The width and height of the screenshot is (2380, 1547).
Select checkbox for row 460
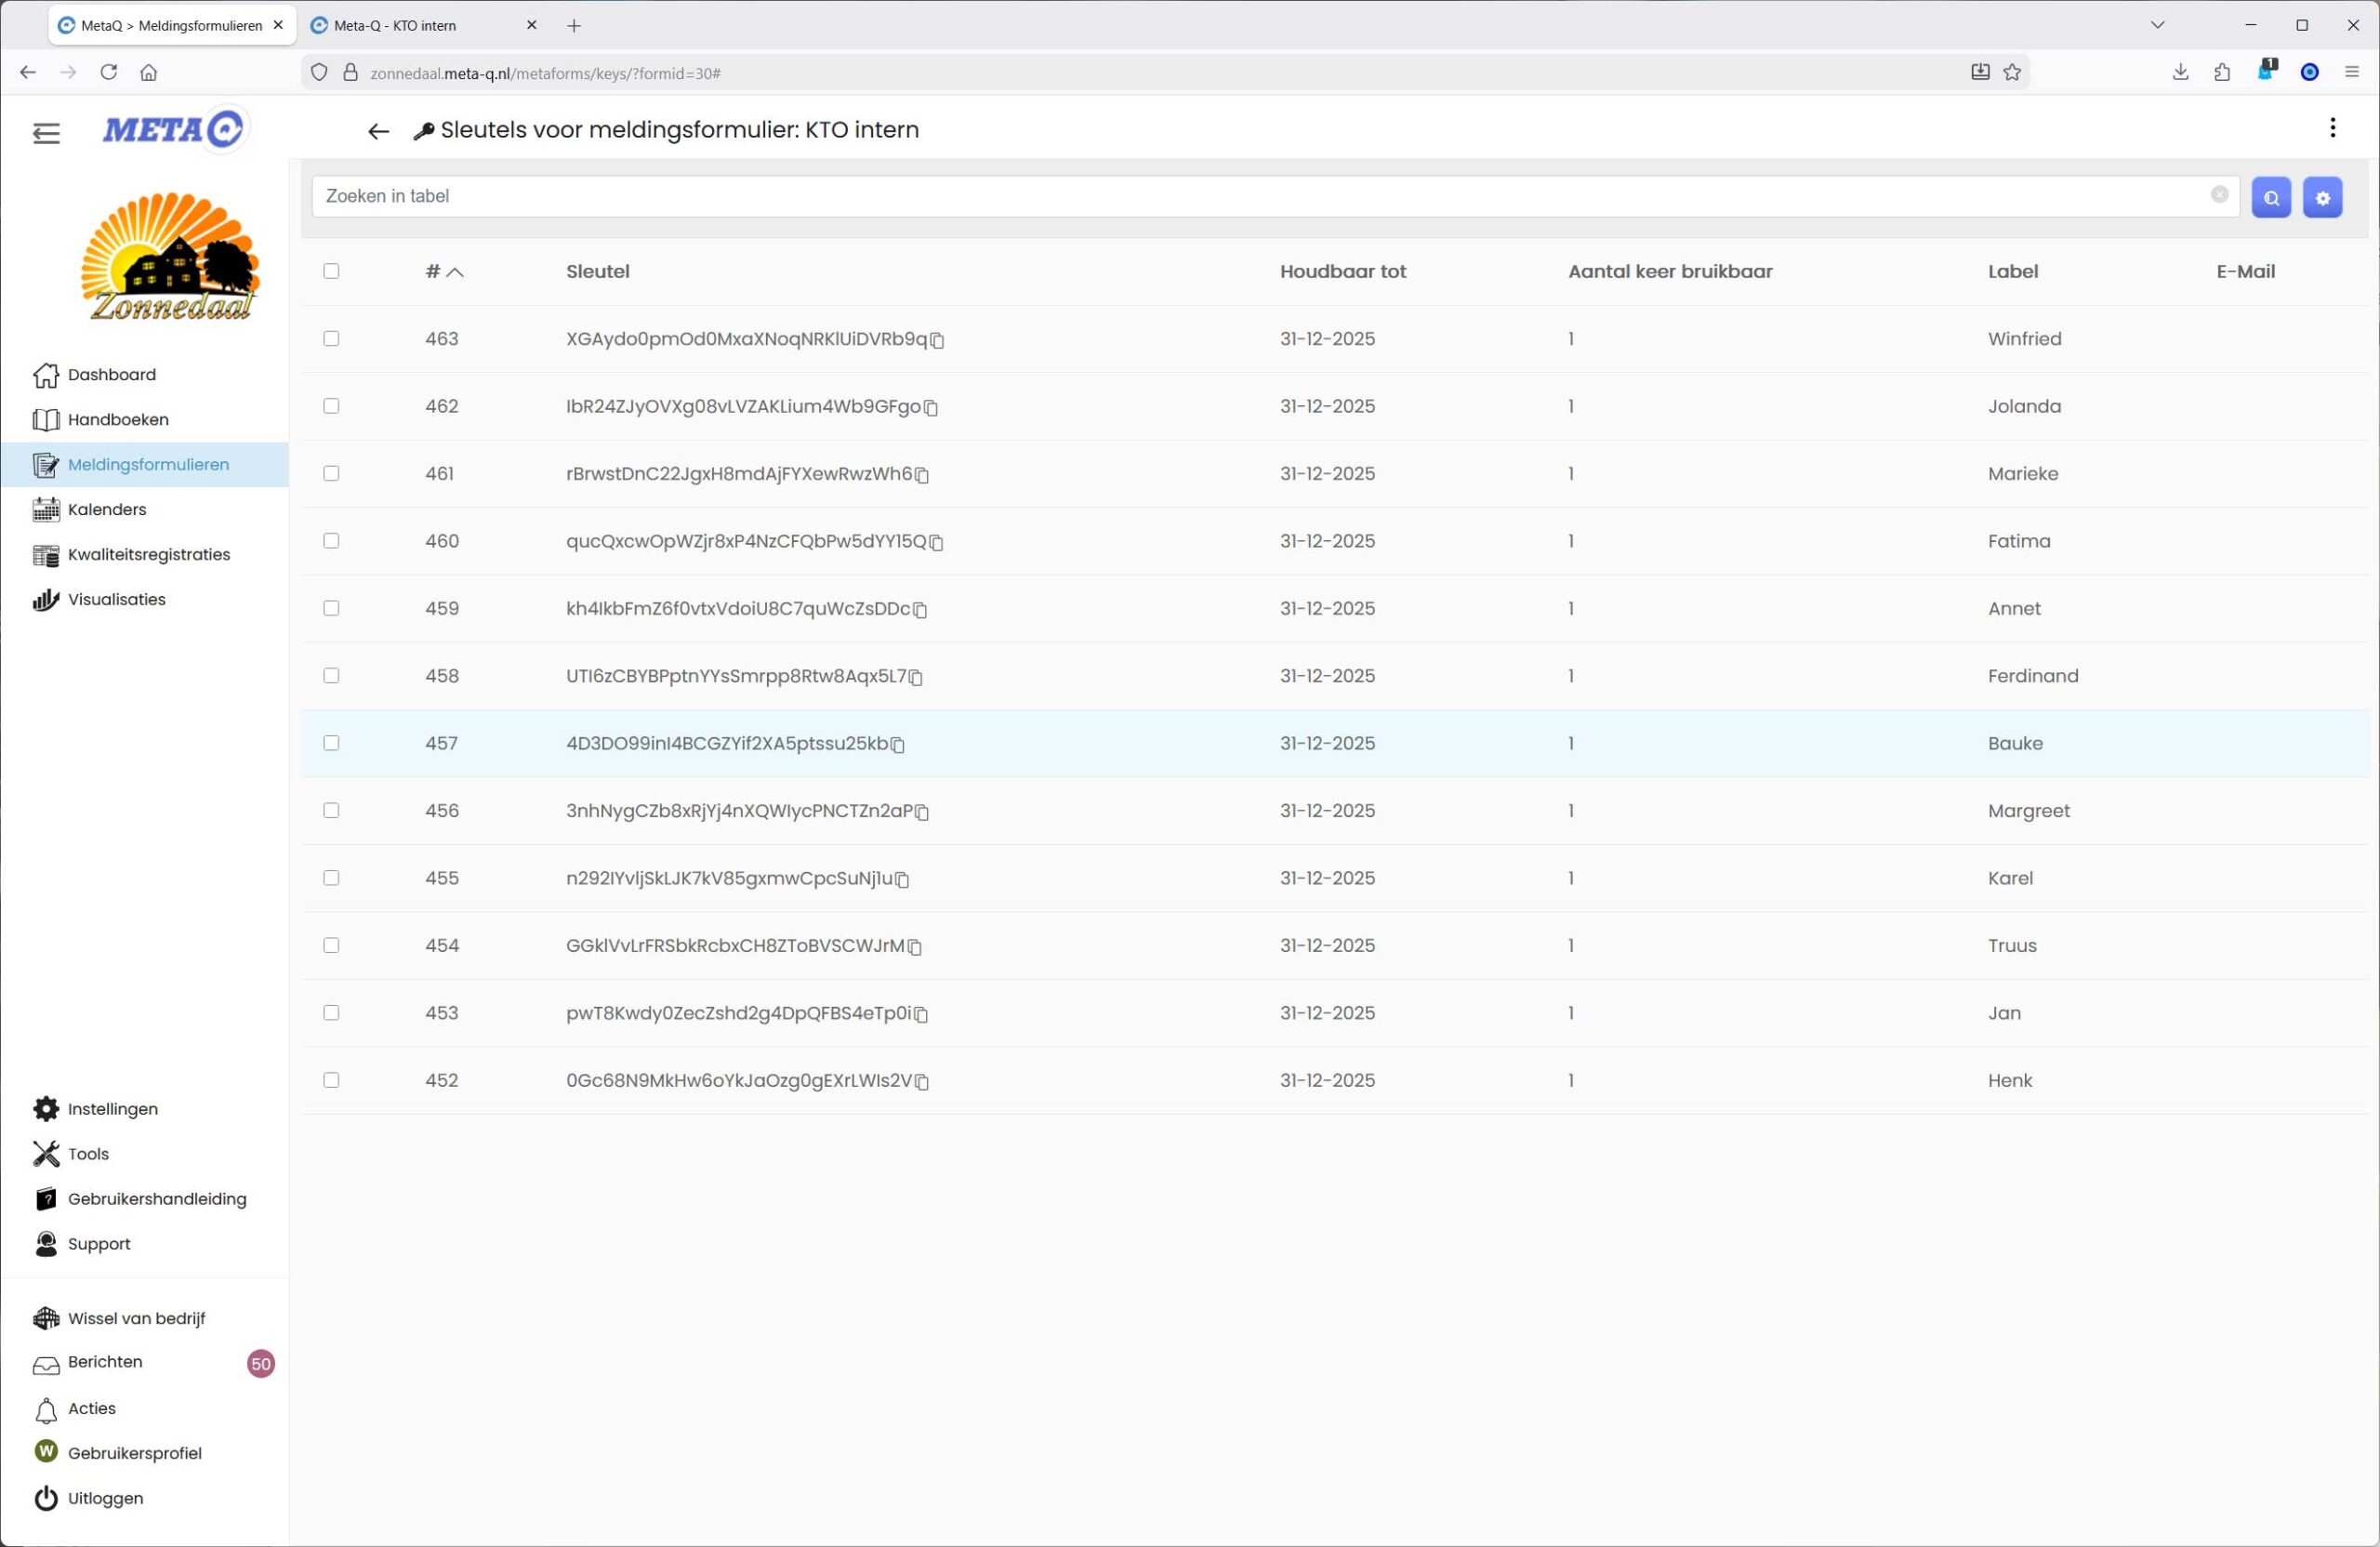coord(331,541)
